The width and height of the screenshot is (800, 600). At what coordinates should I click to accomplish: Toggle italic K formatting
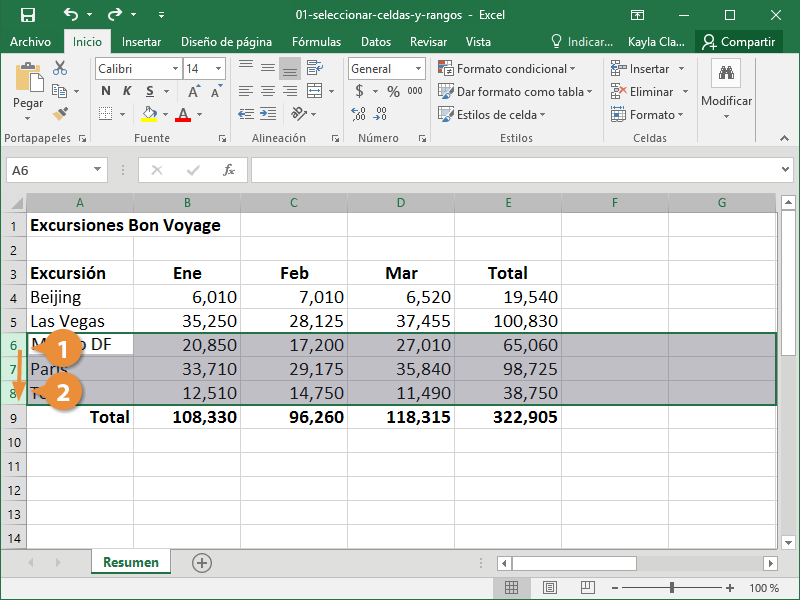pyautogui.click(x=129, y=92)
